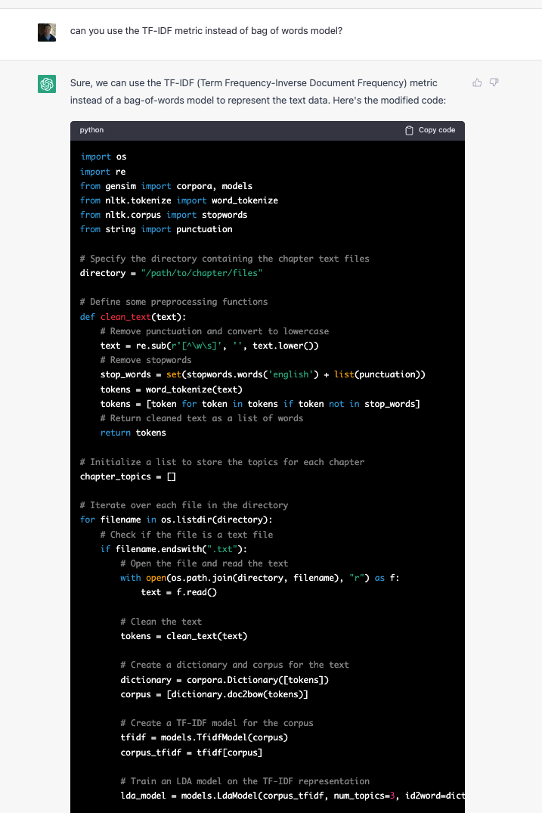Click the ChatGPT logo icon
Viewport: 542px width, 814px height.
(47, 84)
